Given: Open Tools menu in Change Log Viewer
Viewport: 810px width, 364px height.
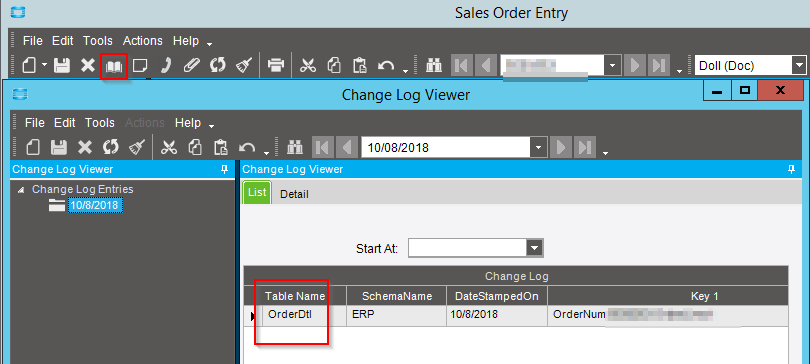Looking at the screenshot, I should tap(100, 123).
